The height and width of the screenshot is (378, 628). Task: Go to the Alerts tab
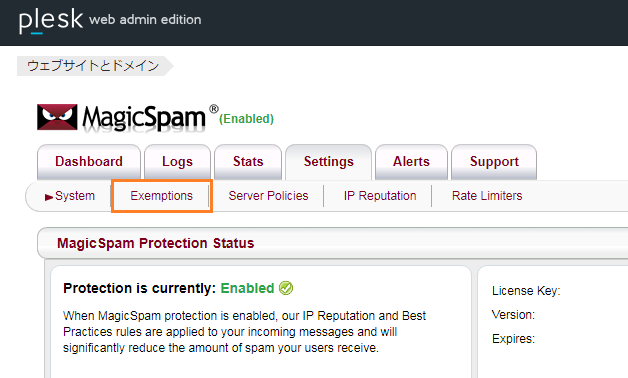(411, 161)
